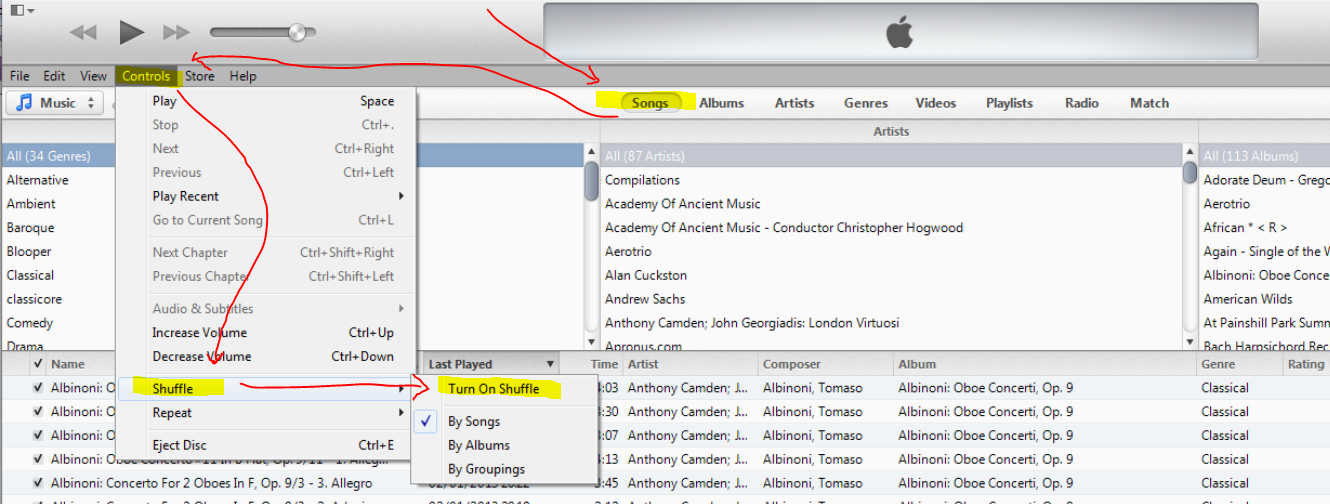Select the Blooper genre
Image resolution: width=1330 pixels, height=504 pixels.
point(29,252)
